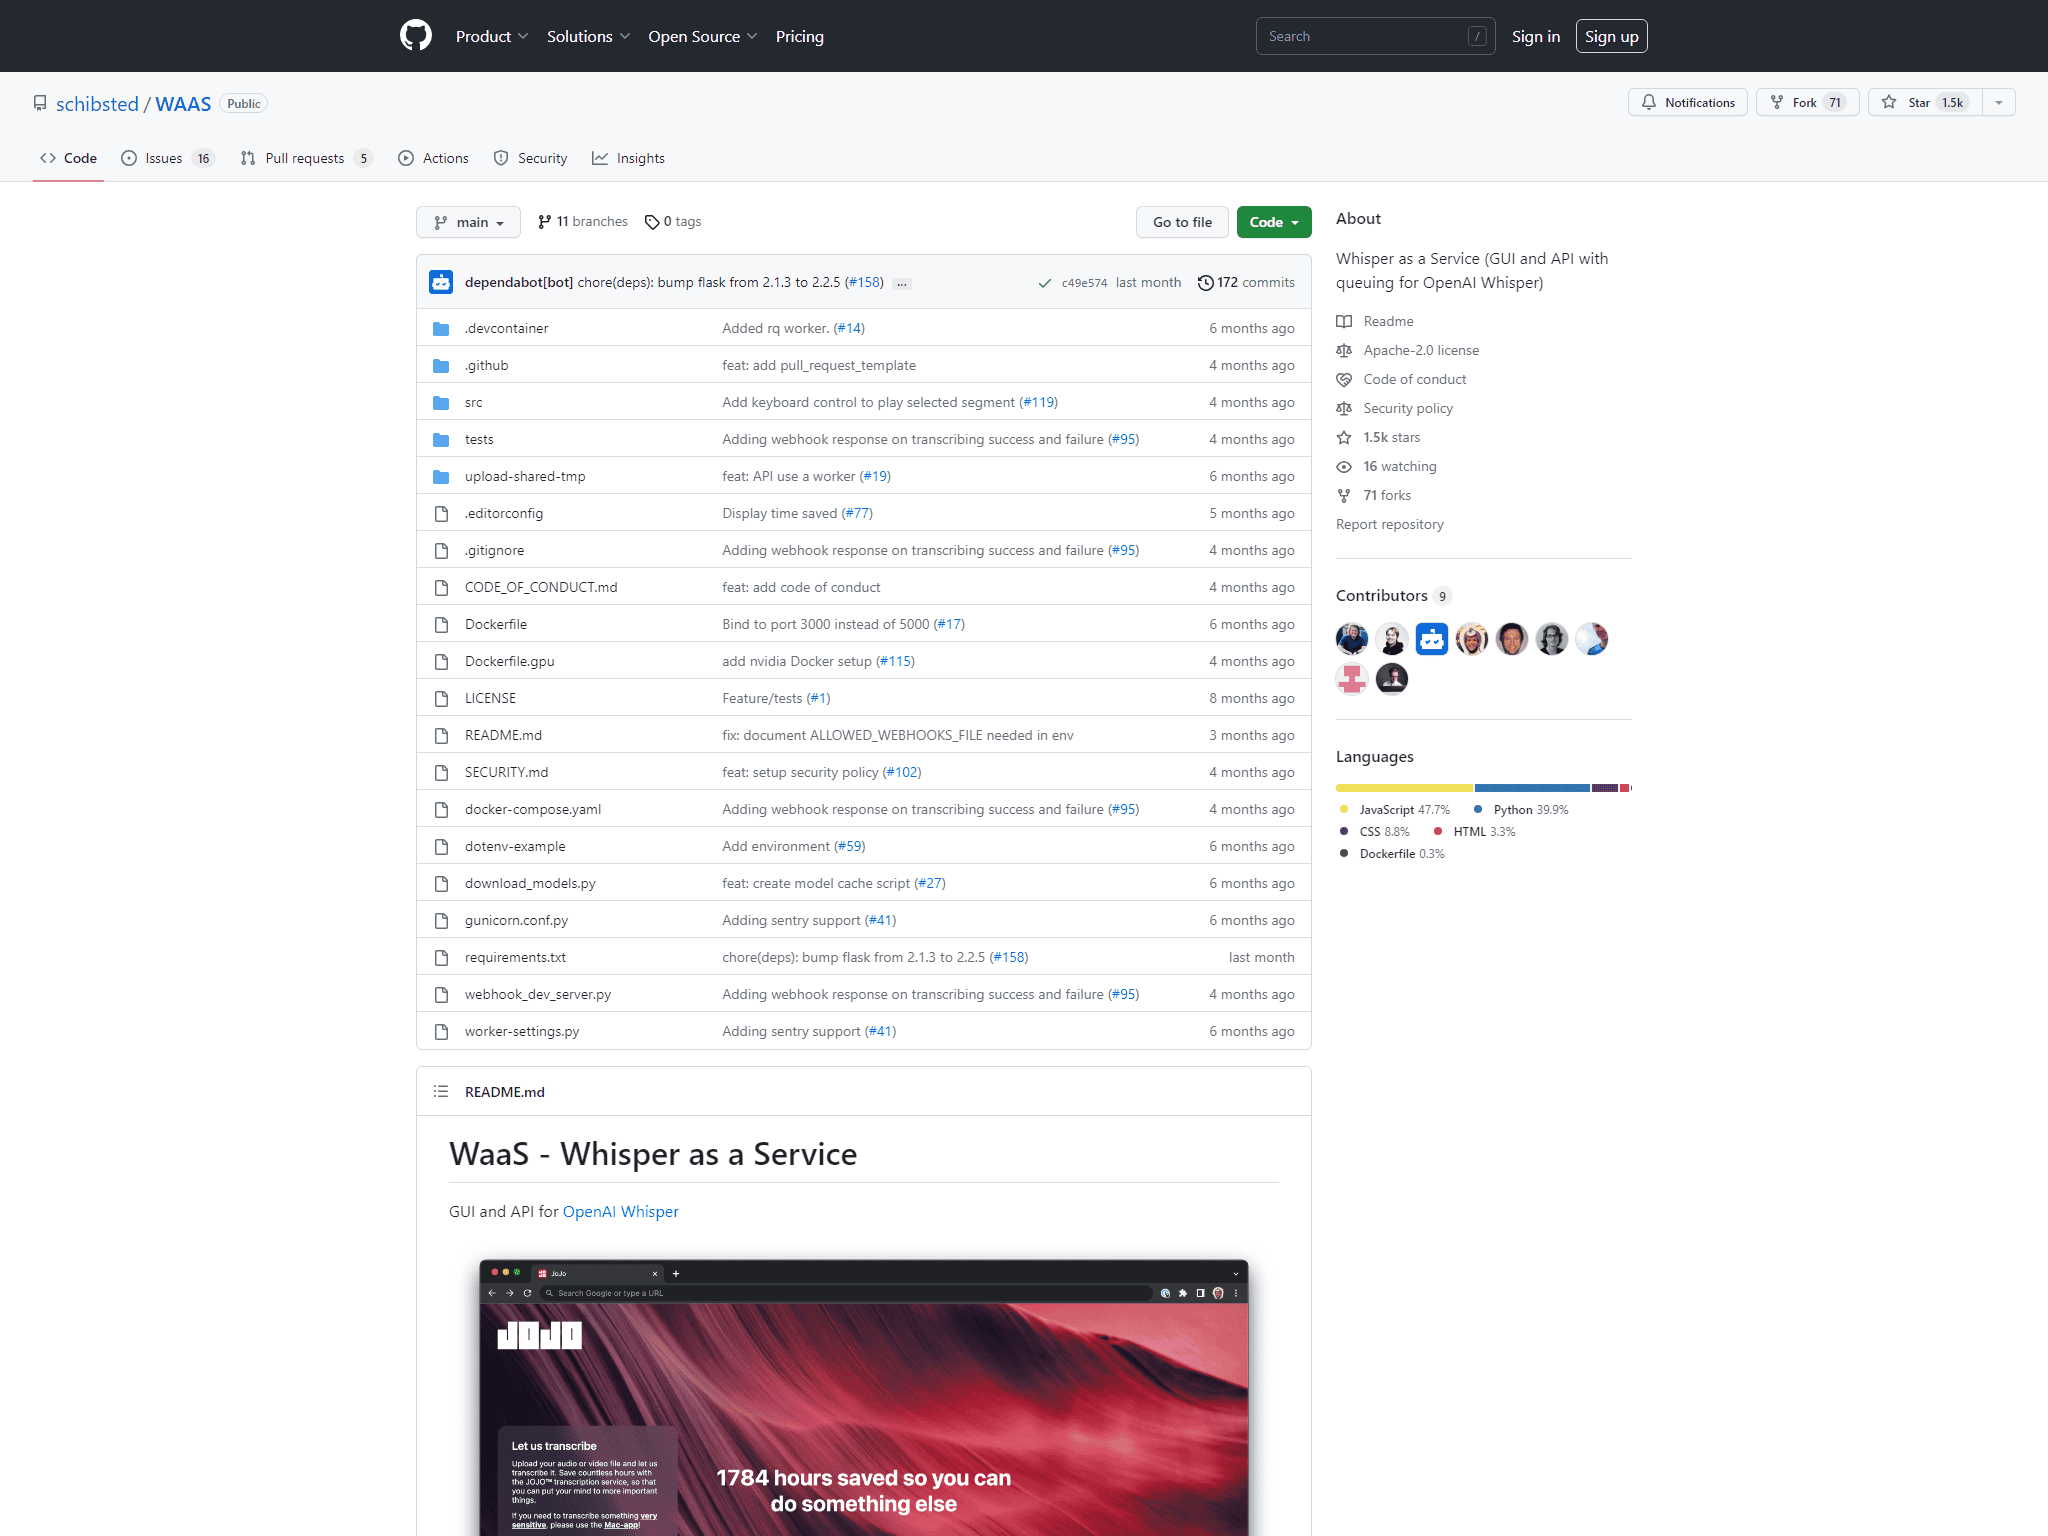
Task: Open the main branch dropdown
Action: (x=468, y=222)
